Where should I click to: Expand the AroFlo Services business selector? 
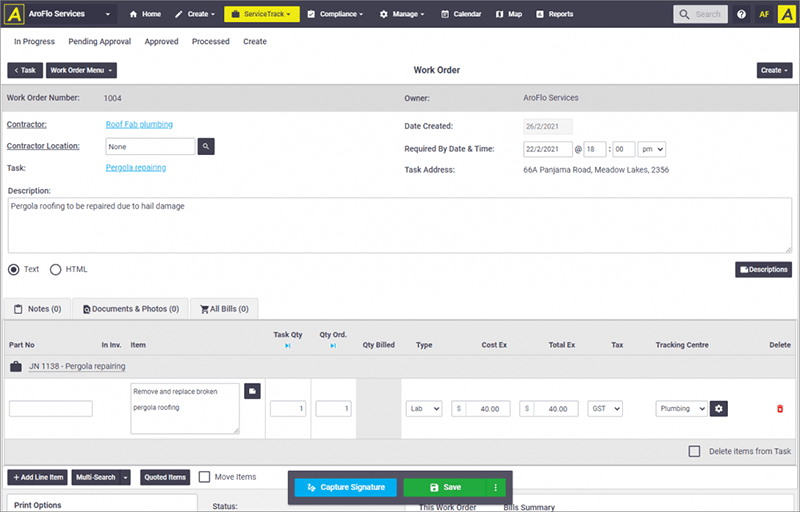[x=108, y=14]
